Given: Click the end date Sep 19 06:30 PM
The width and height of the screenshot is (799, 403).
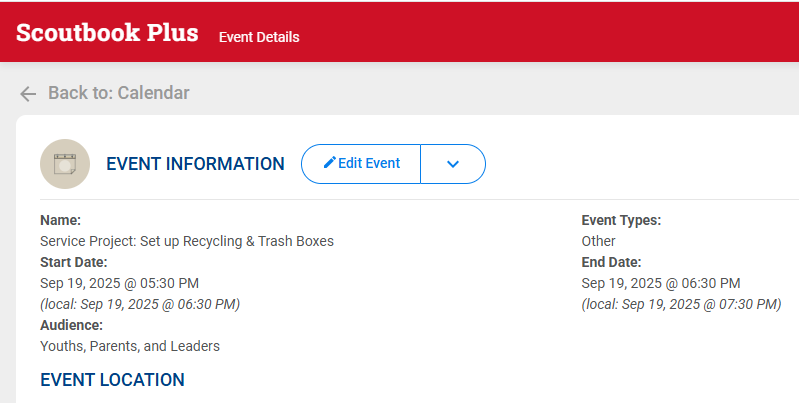Looking at the screenshot, I should 661,283.
